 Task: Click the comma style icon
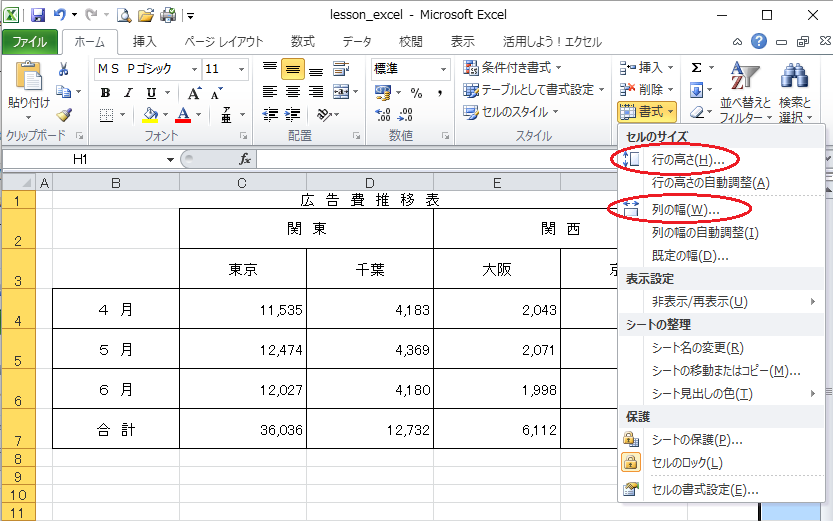440,93
